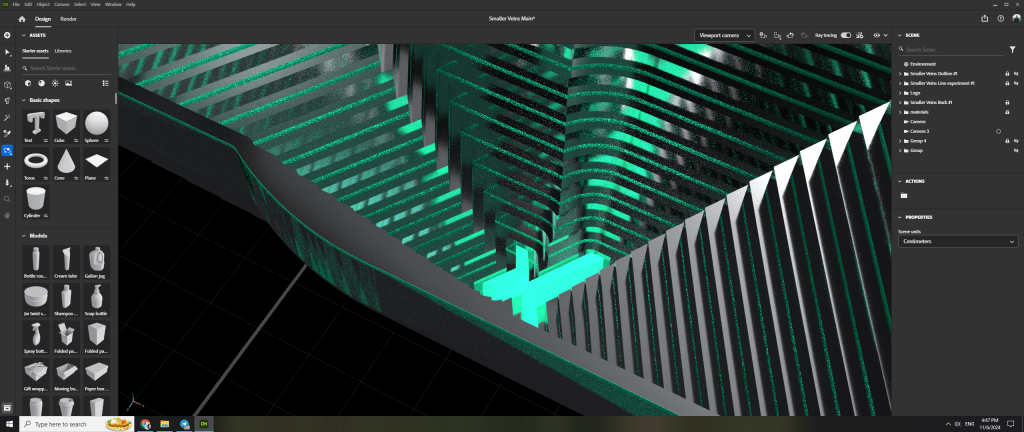Toggle visibility of Smaller Veins Outline #1

pyautogui.click(x=1015, y=73)
